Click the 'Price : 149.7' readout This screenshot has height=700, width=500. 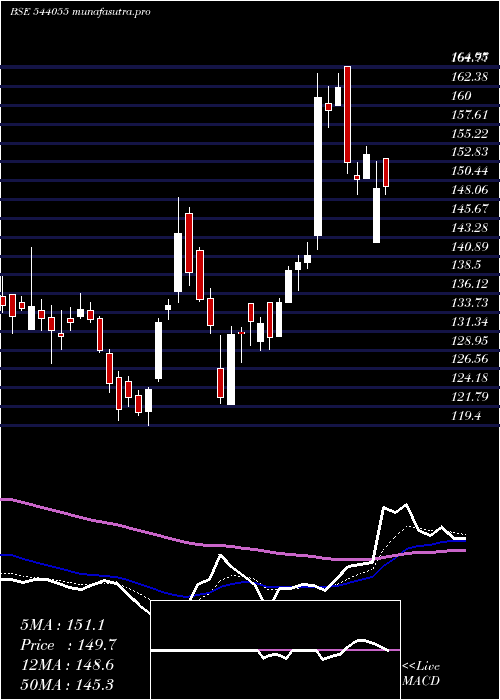68,645
